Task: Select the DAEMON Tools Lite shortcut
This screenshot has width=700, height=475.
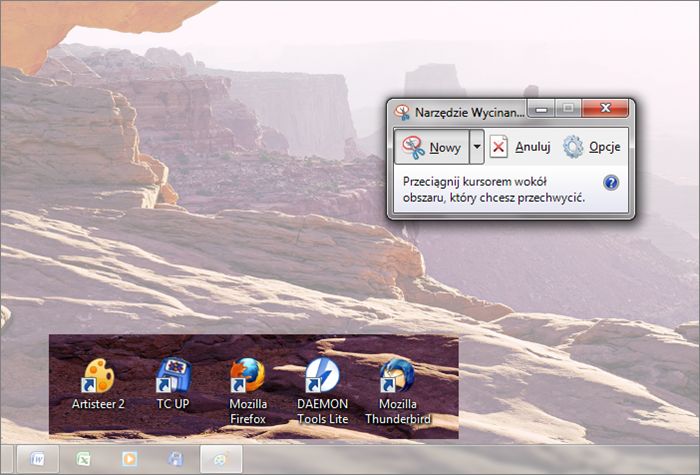Action: point(322,392)
